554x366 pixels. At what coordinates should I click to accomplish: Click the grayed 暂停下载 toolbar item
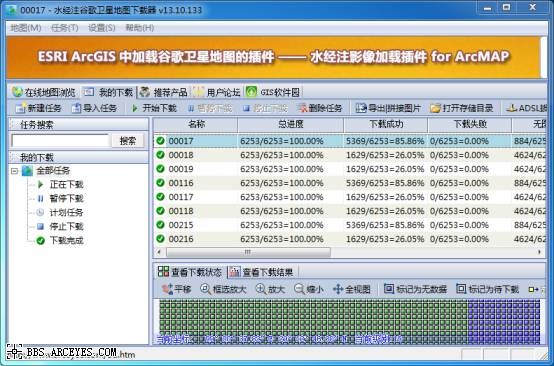[x=210, y=108]
